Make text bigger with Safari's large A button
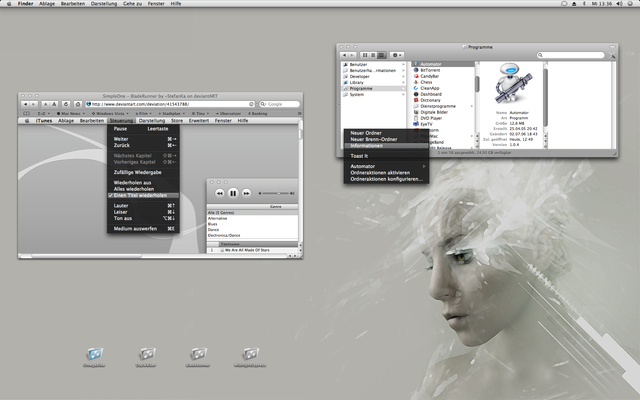This screenshot has height=400, width=640. [53, 104]
